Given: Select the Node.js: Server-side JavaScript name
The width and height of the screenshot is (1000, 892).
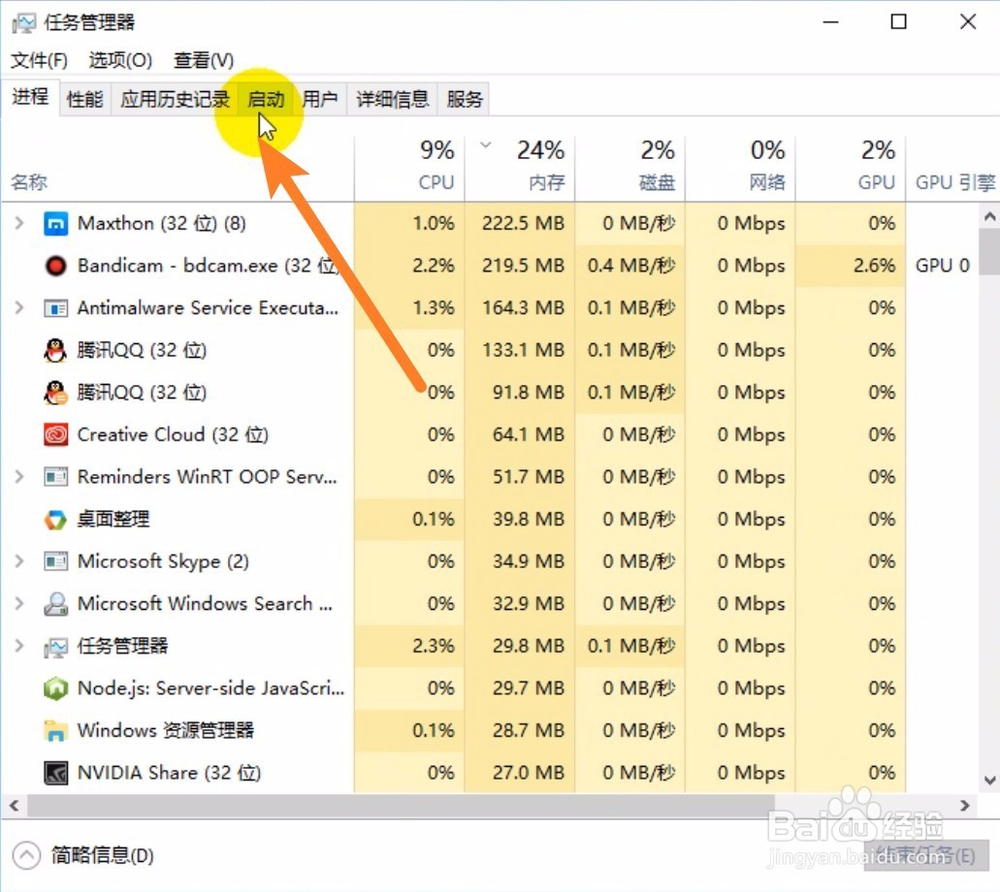Looking at the screenshot, I should 211,688.
